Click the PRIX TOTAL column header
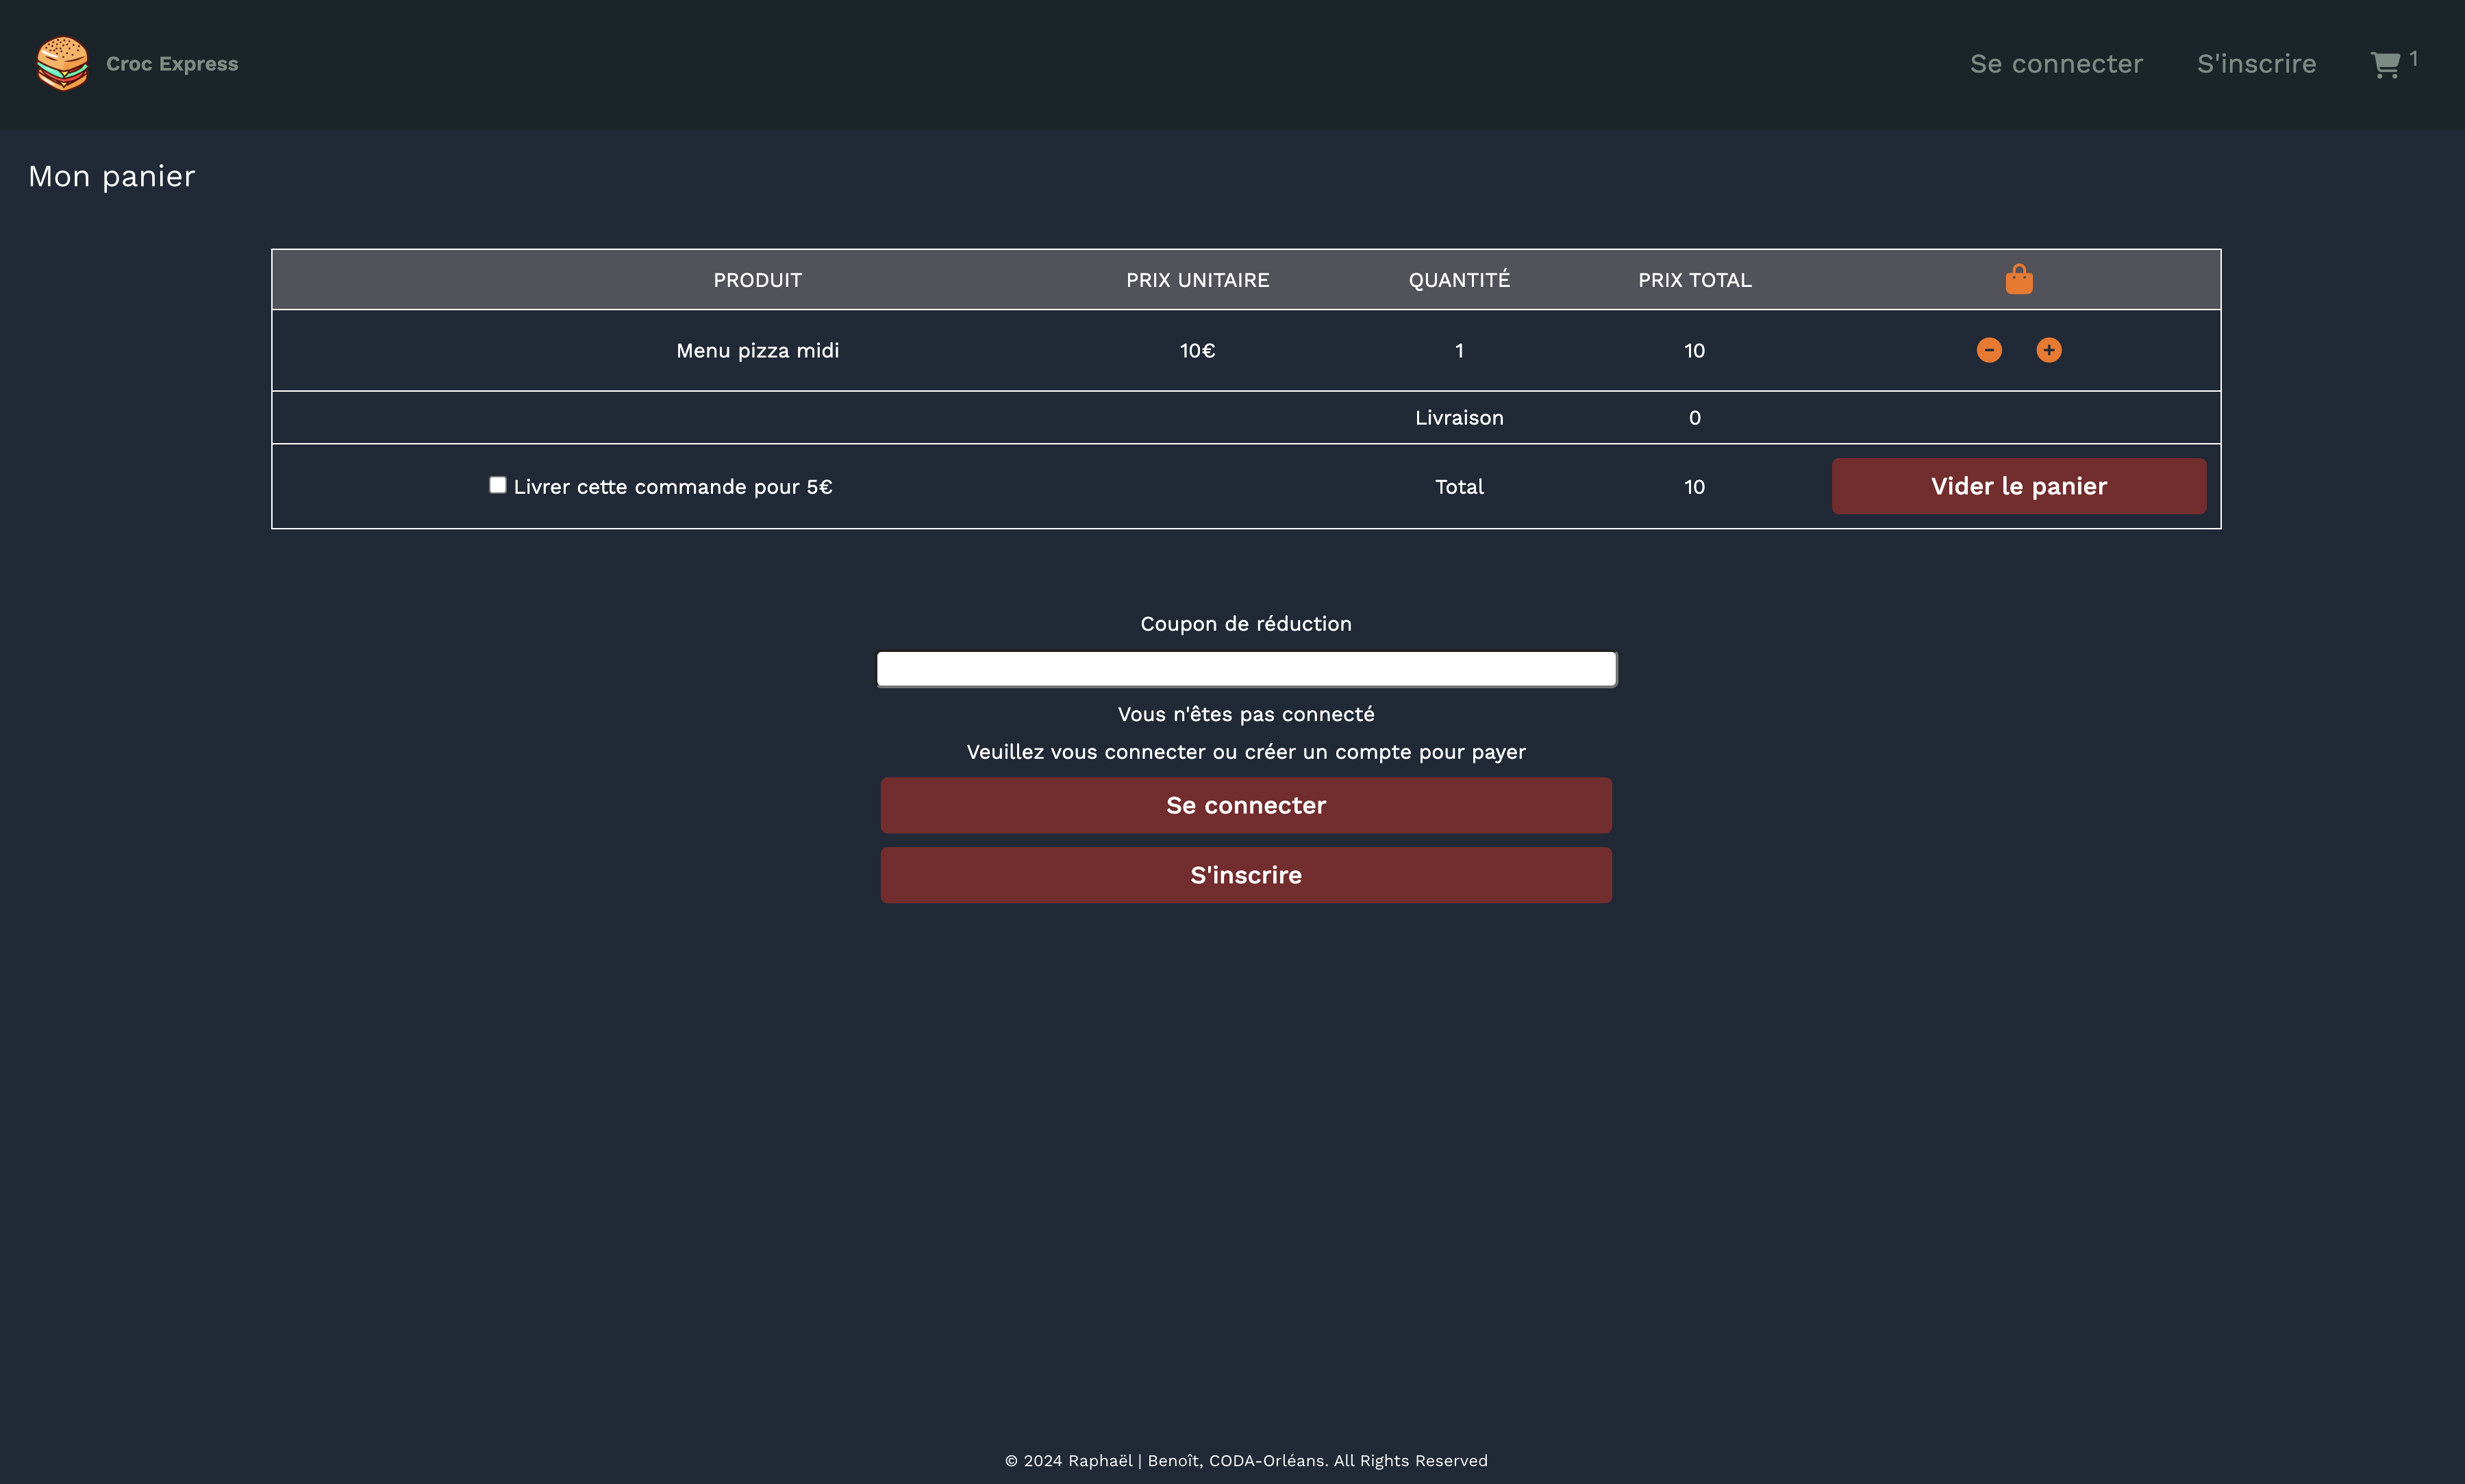Screen dimensions: 2465x1484 point(1694,280)
